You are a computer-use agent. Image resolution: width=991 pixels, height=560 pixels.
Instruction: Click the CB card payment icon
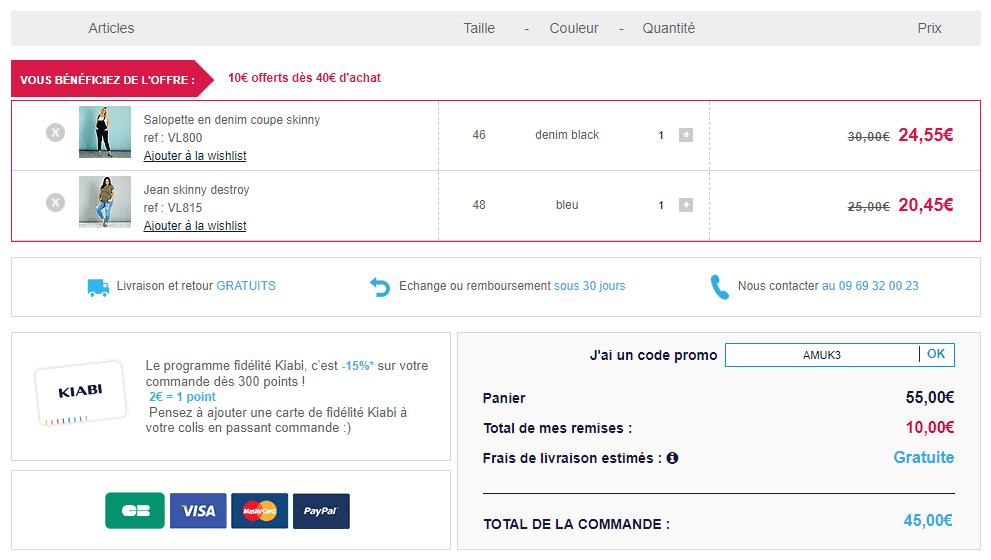135,511
